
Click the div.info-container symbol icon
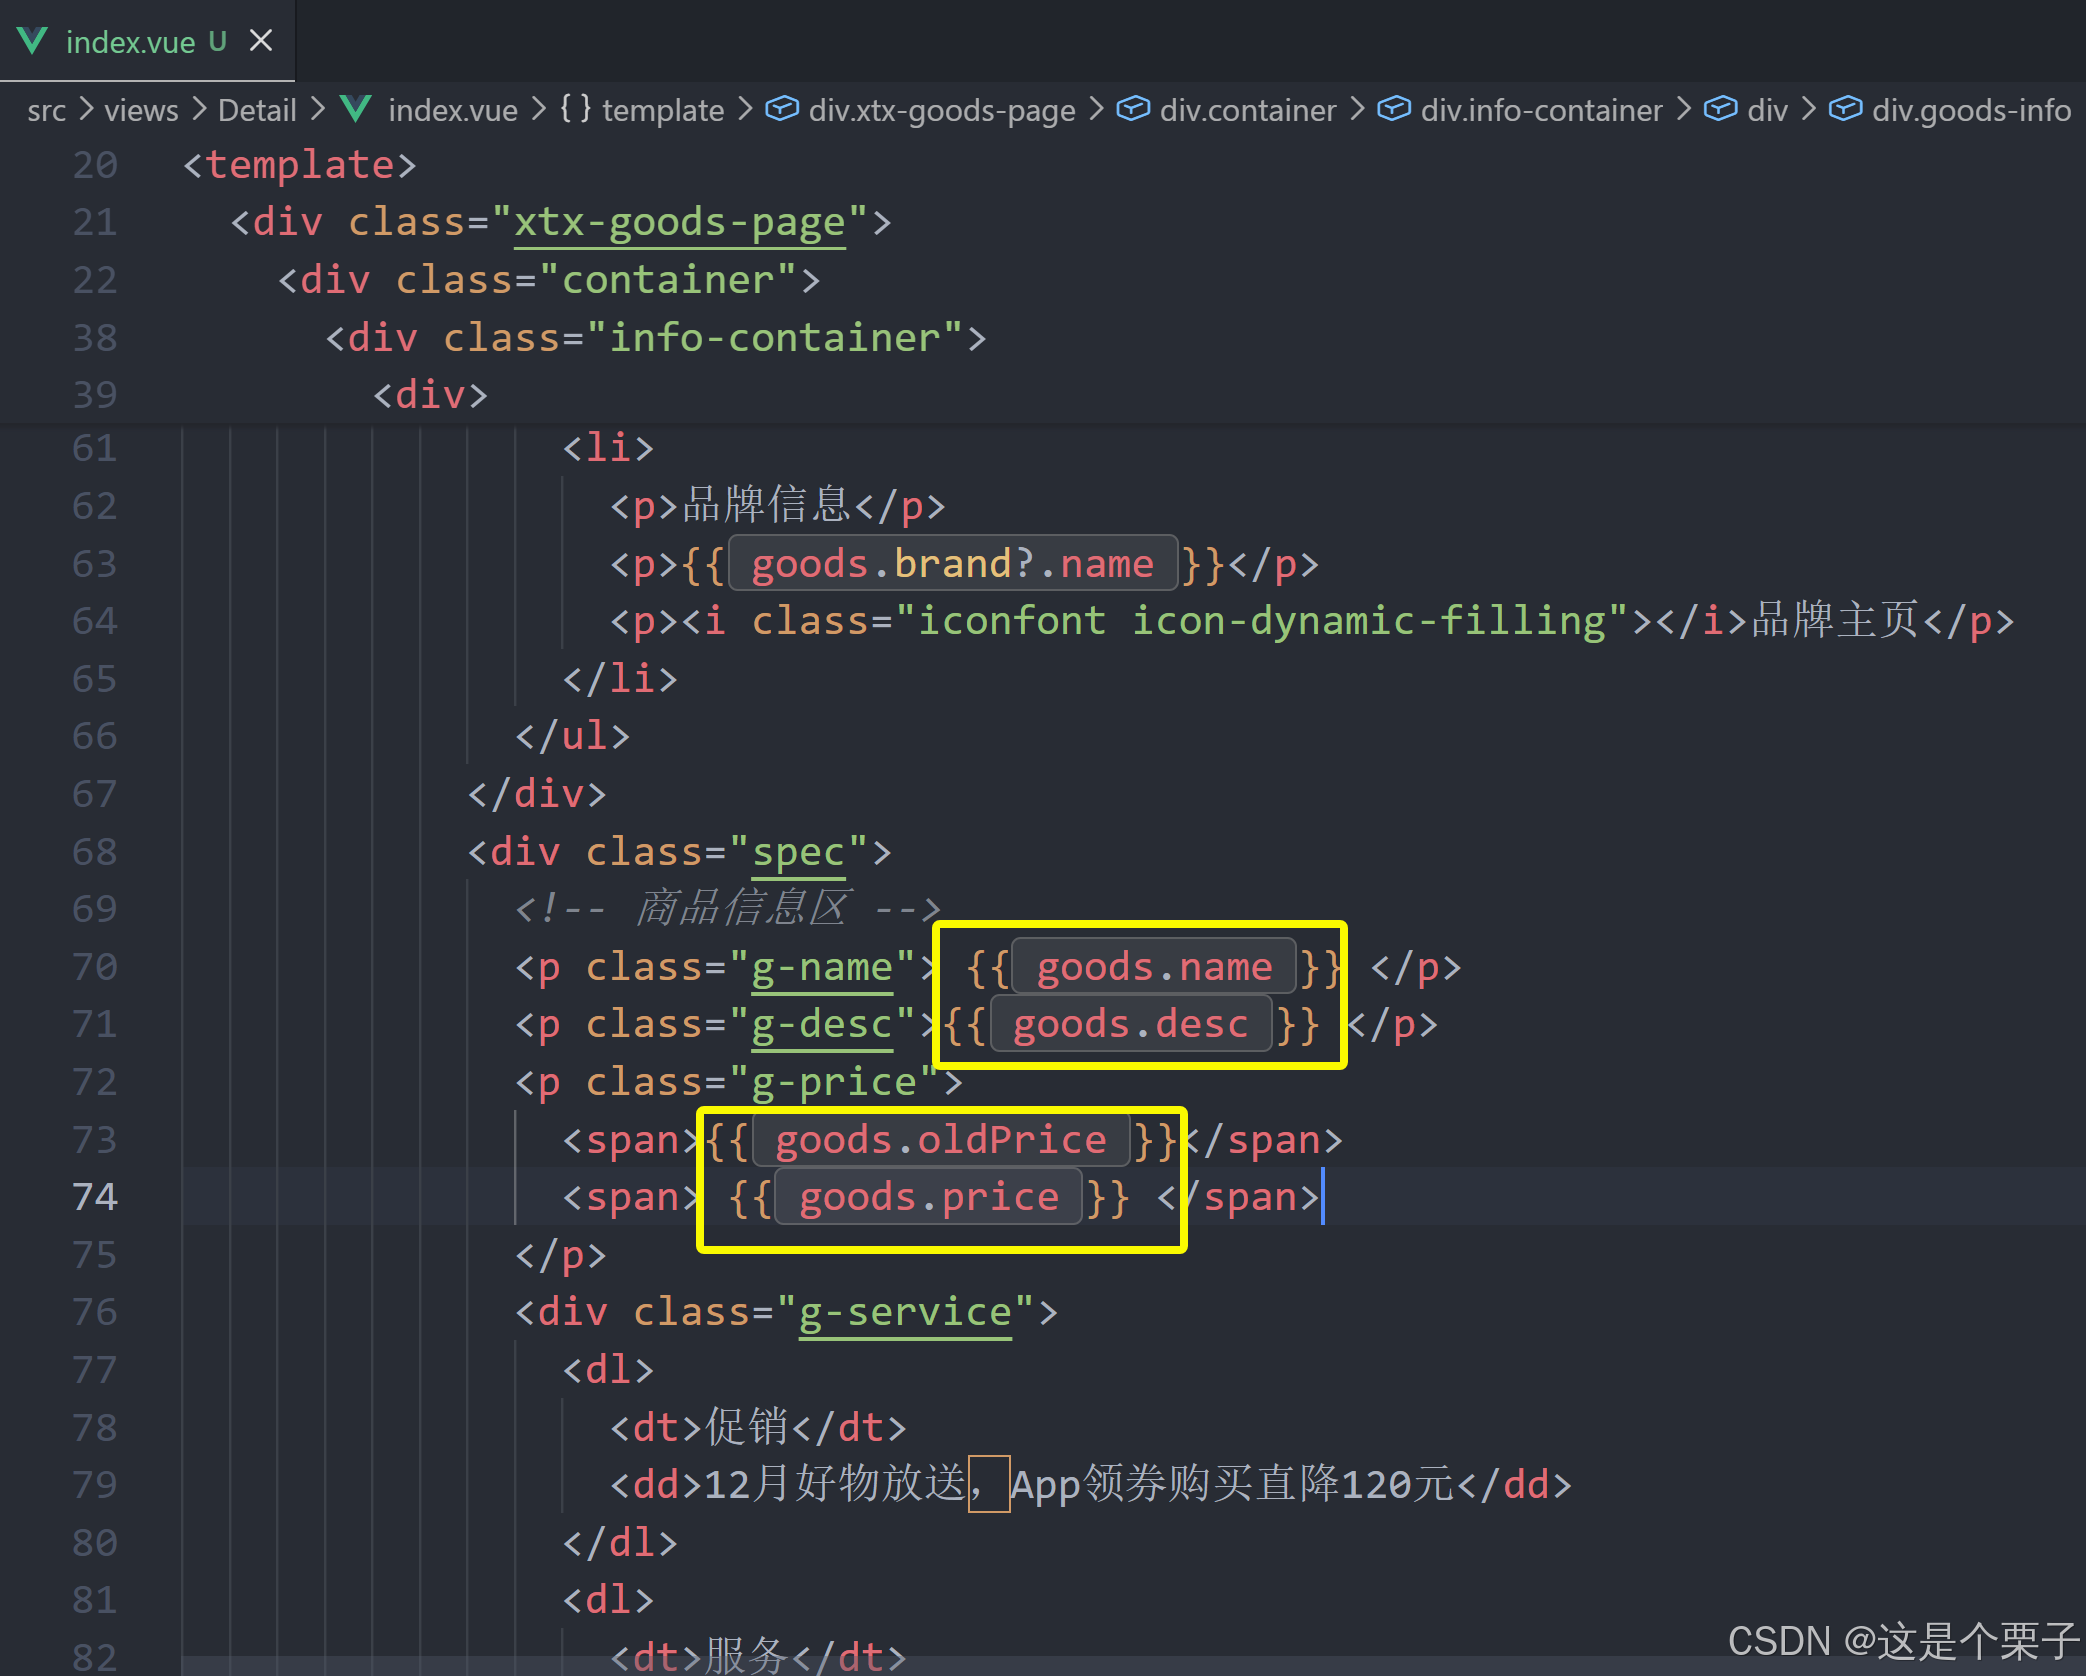pos(1393,109)
